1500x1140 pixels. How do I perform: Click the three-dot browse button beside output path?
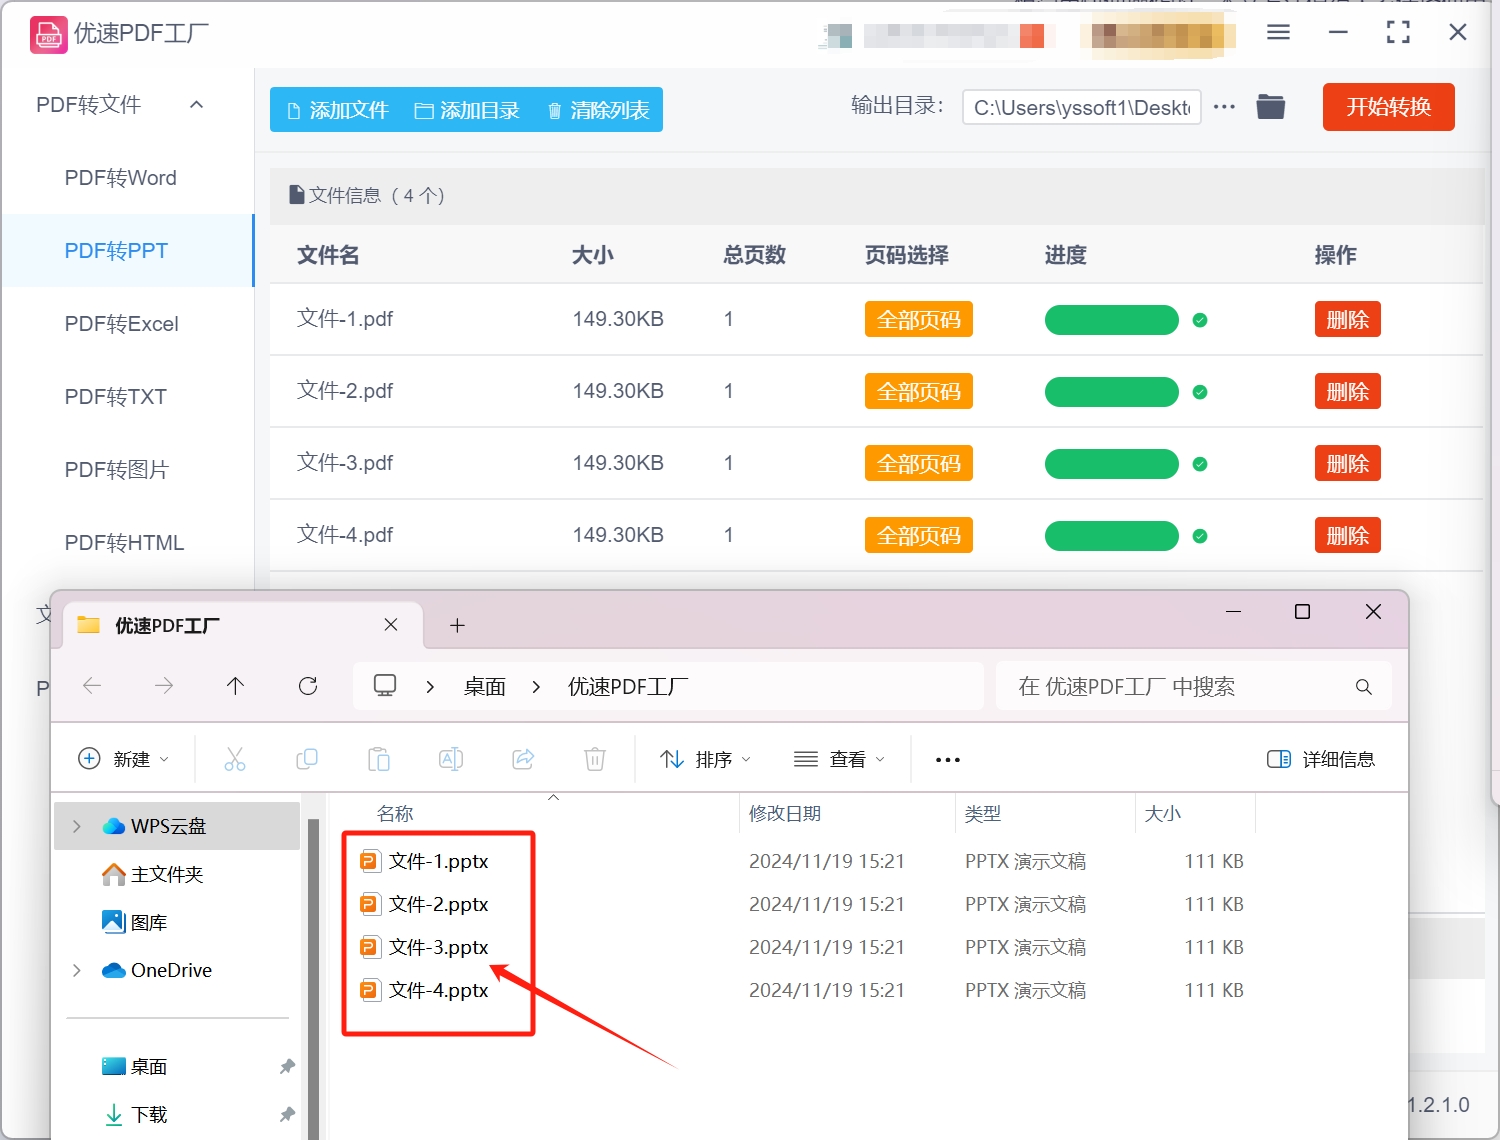(x=1224, y=107)
